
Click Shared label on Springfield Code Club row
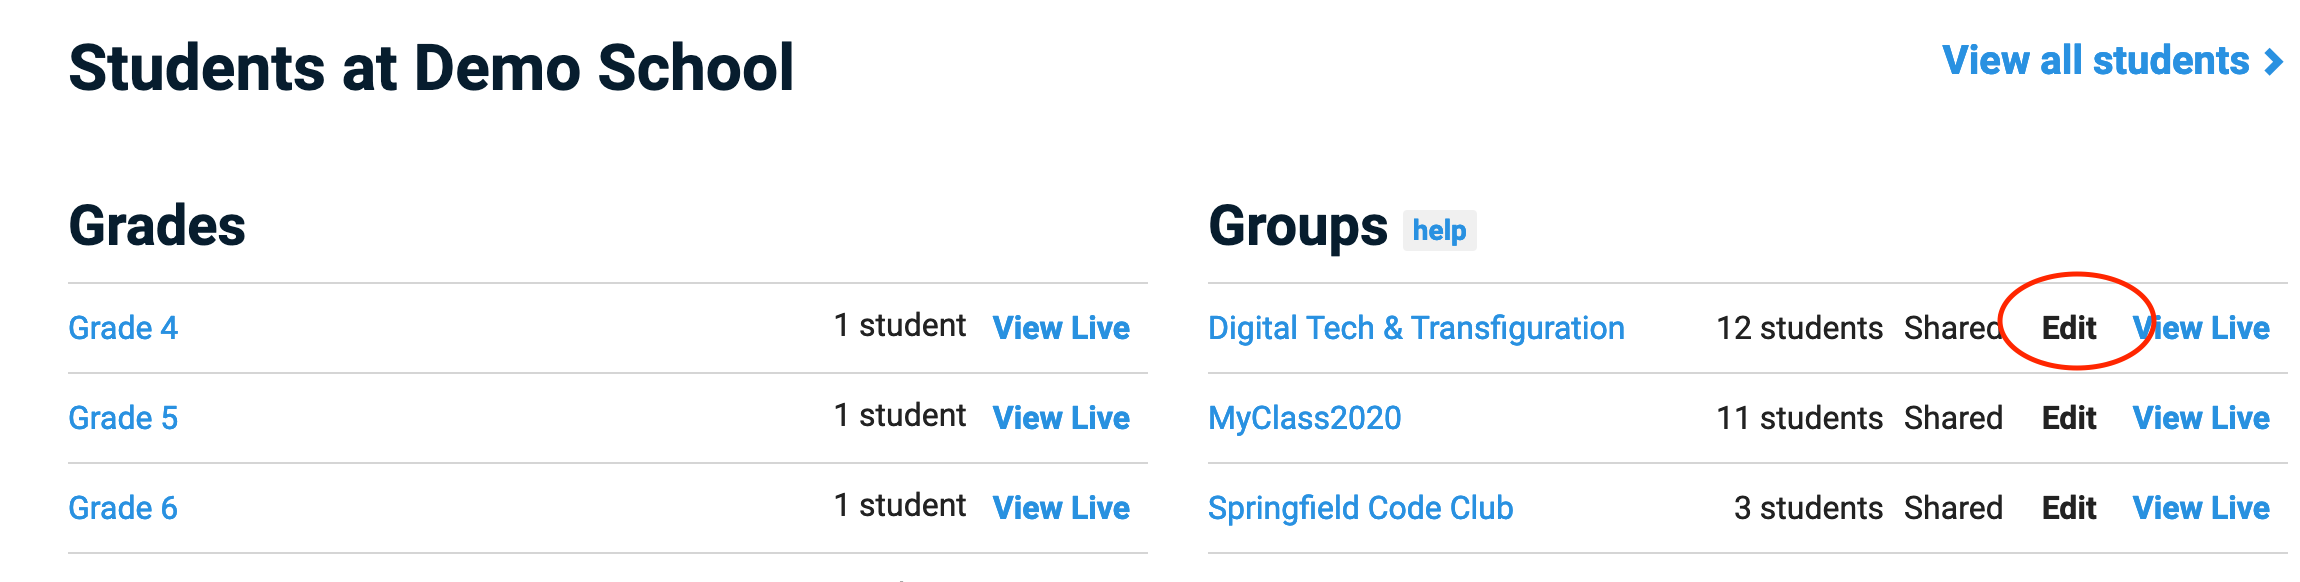[1953, 508]
